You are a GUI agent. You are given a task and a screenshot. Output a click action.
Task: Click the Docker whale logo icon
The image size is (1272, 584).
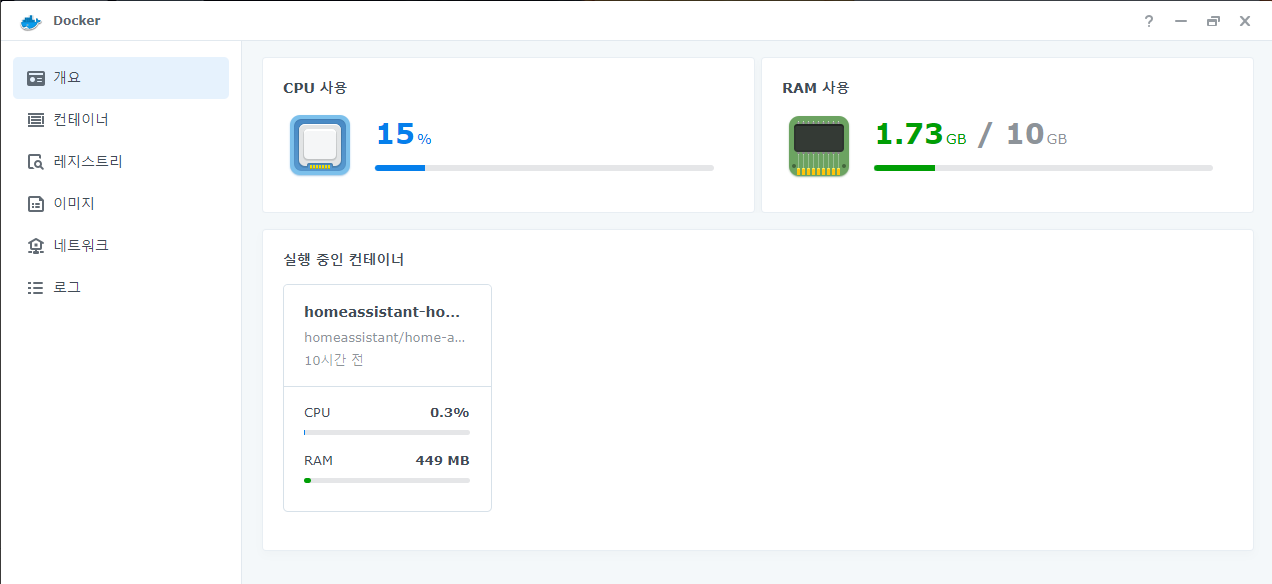point(31,21)
